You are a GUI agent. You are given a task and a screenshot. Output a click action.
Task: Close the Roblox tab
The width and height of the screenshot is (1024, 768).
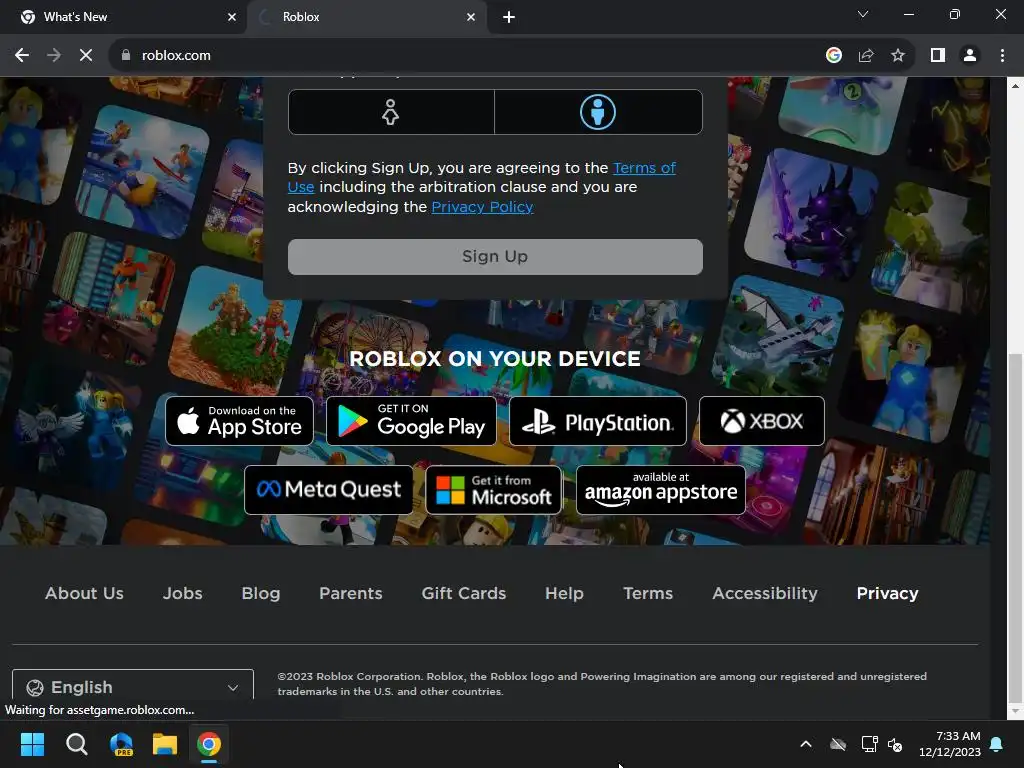471,17
